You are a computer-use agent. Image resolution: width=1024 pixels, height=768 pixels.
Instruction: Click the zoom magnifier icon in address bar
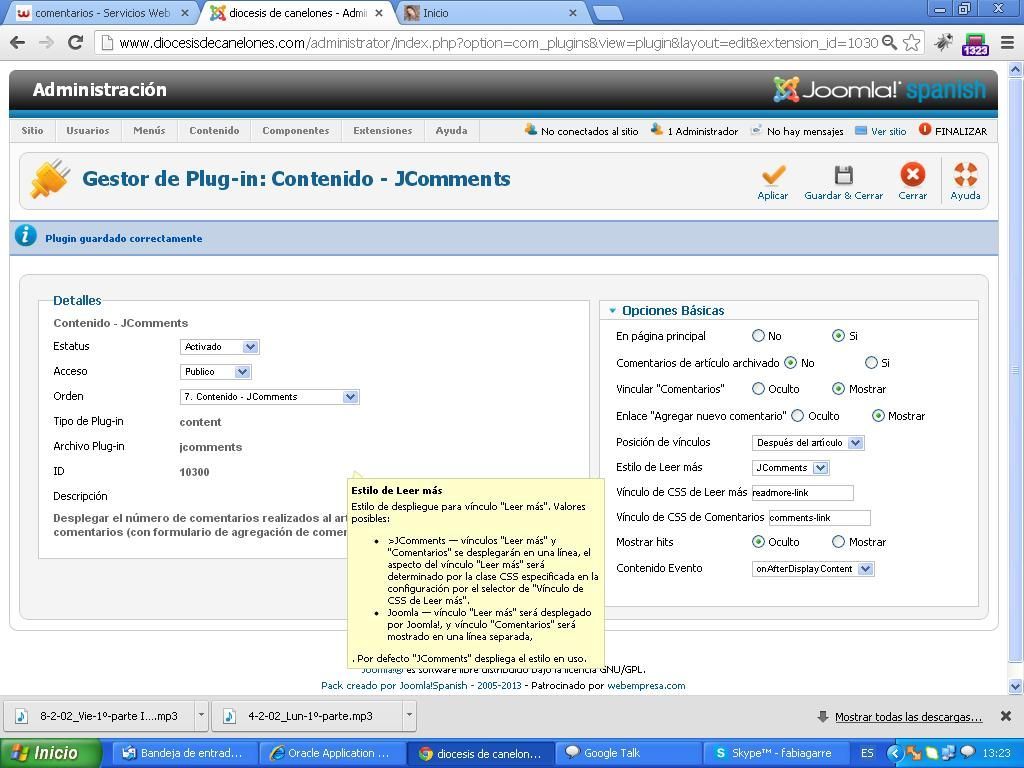click(x=889, y=43)
